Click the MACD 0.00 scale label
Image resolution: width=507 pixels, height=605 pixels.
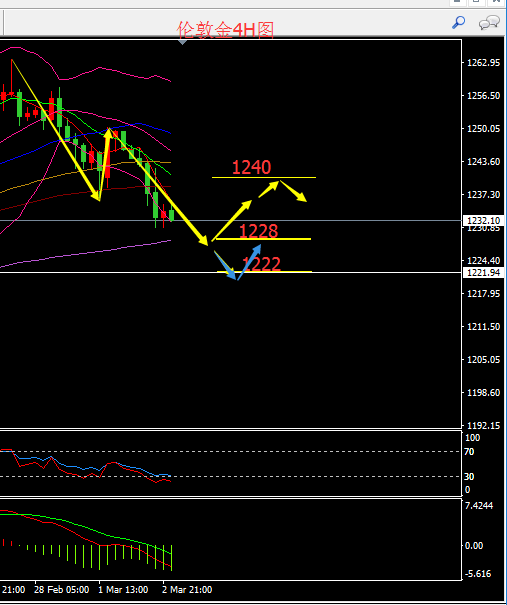(x=474, y=546)
